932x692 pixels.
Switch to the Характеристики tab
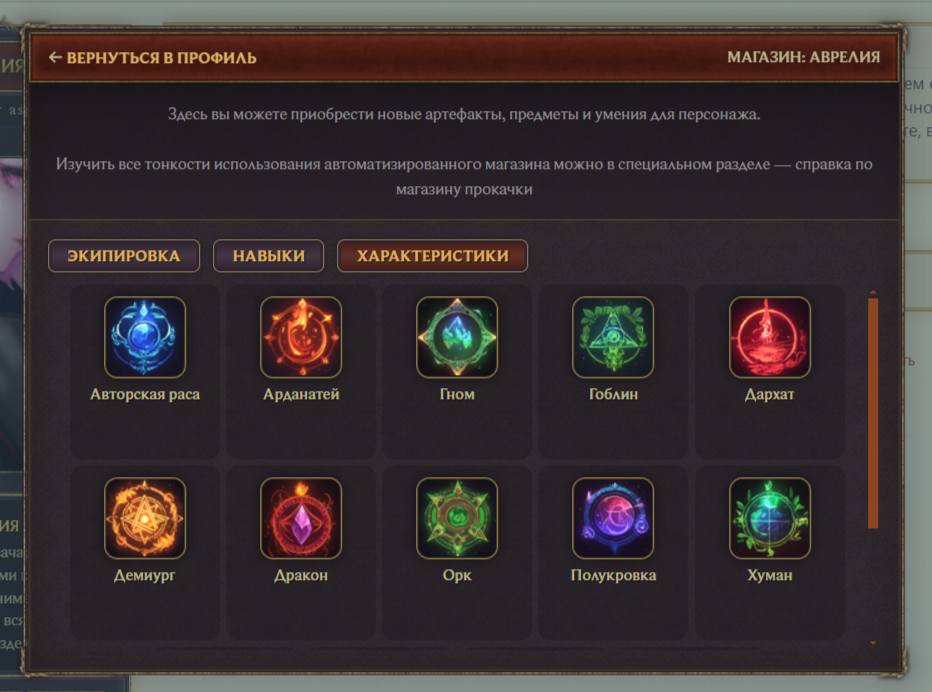point(432,256)
